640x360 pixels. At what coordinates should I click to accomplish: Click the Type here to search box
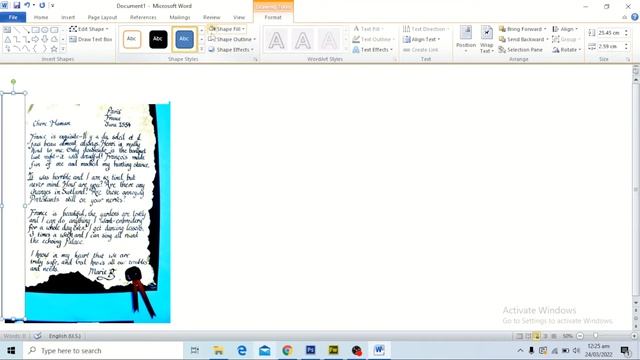[103, 351]
